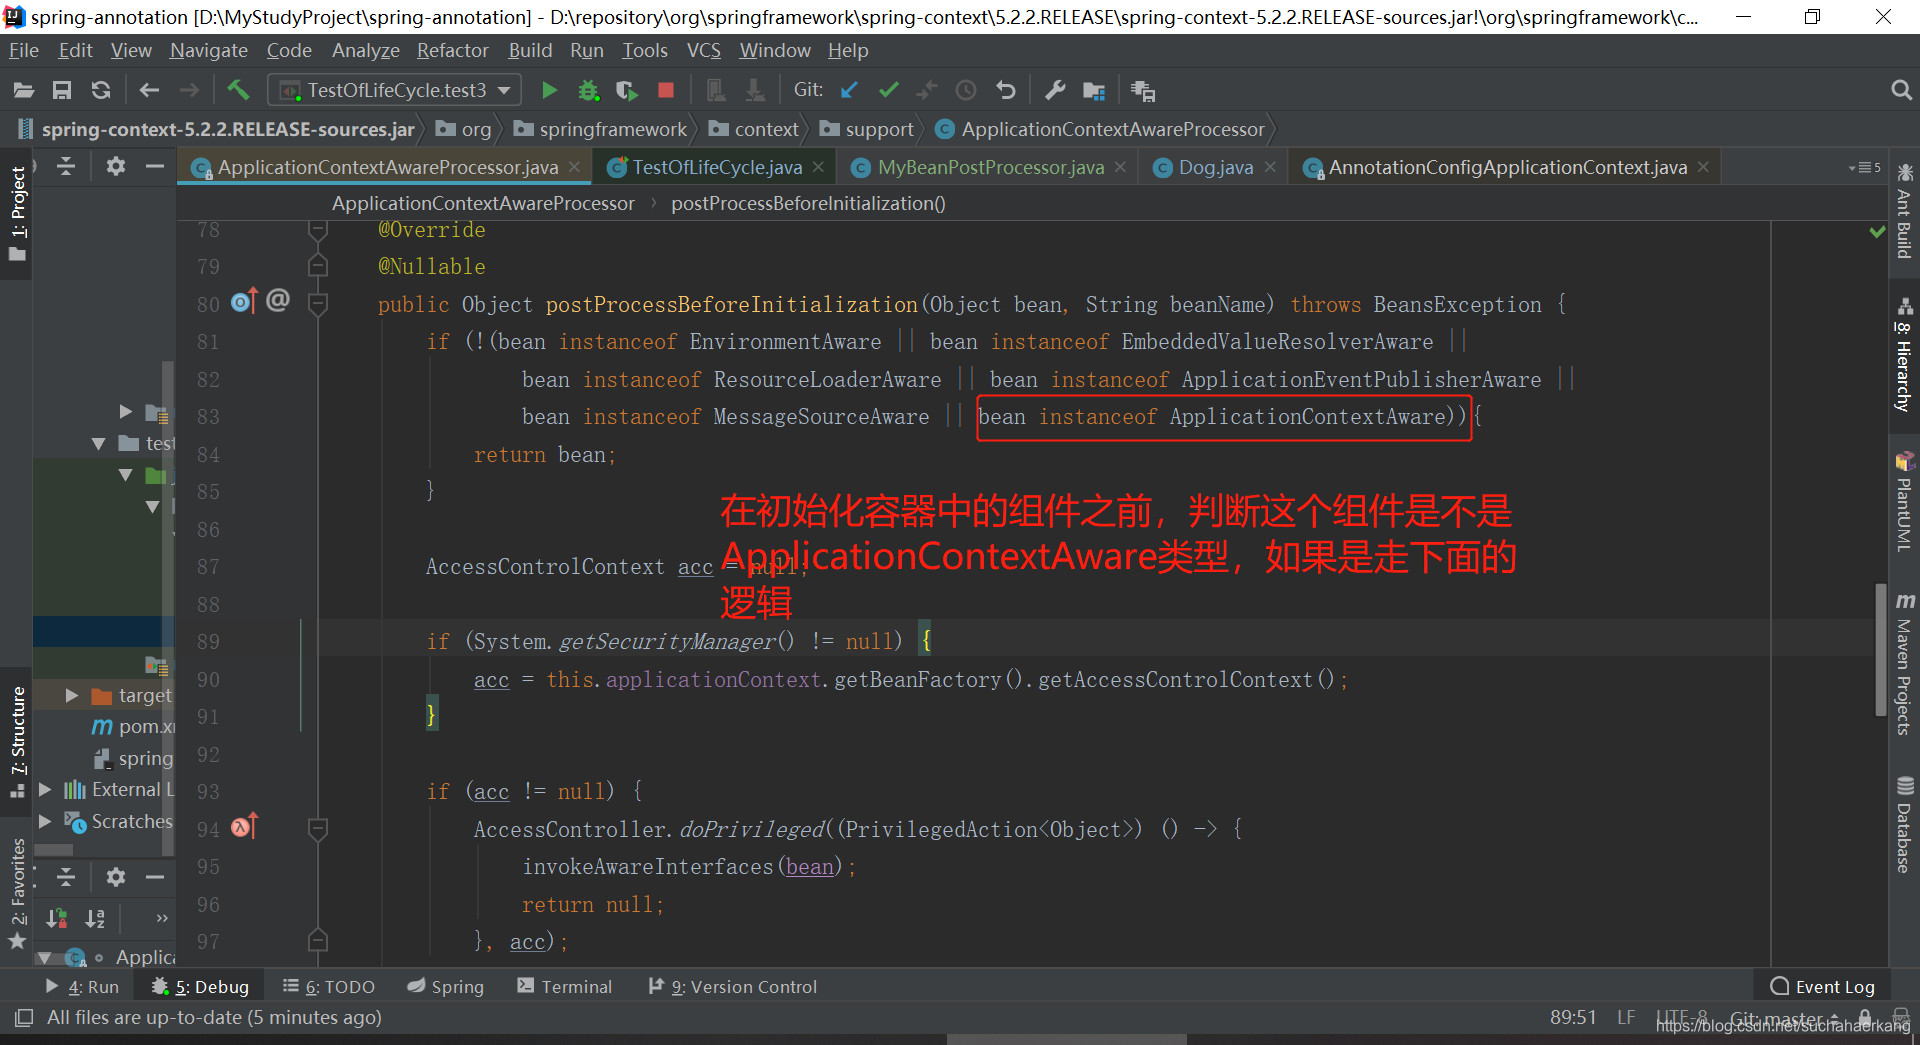The height and width of the screenshot is (1045, 1920).
Task: Open the Navigate menu
Action: (208, 50)
